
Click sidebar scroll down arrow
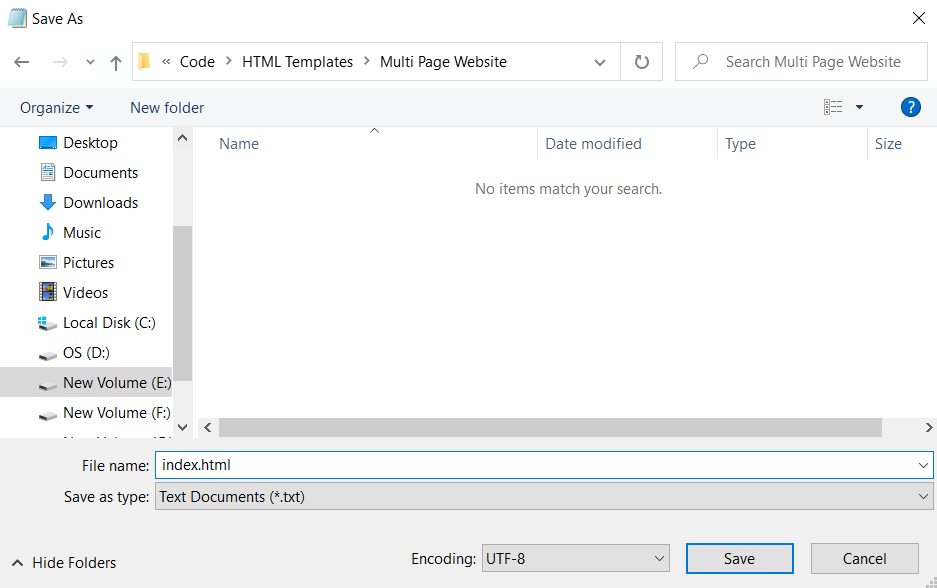(183, 427)
